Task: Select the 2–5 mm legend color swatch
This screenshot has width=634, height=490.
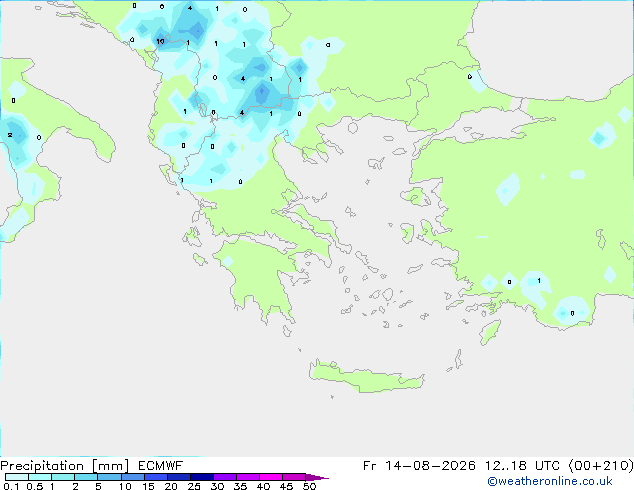Action: [x=86, y=477]
